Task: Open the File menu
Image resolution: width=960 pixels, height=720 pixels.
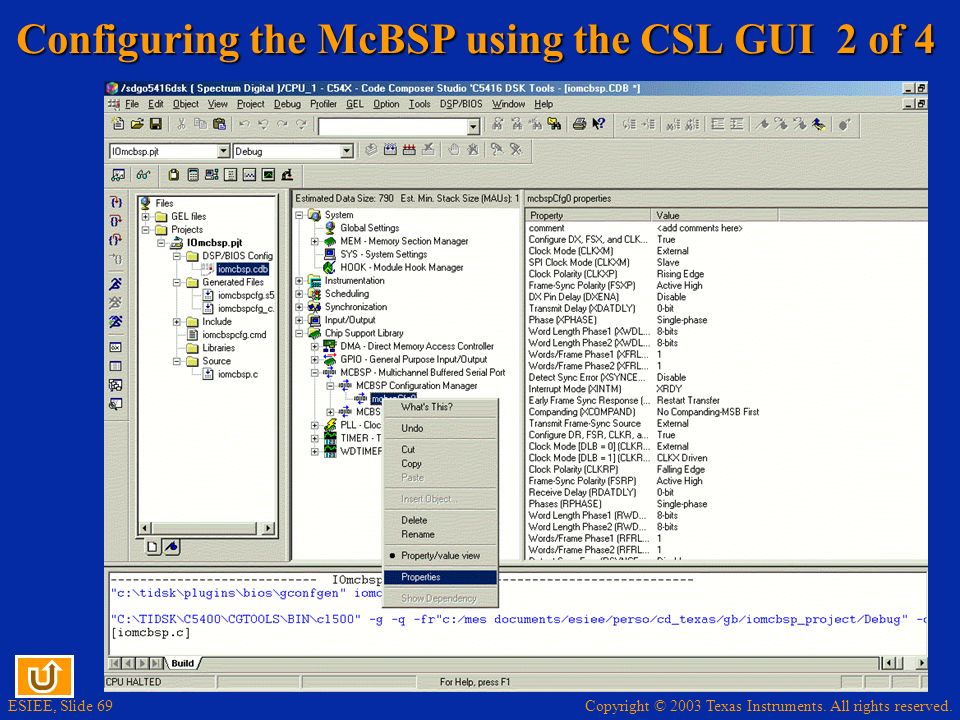Action: click(132, 104)
